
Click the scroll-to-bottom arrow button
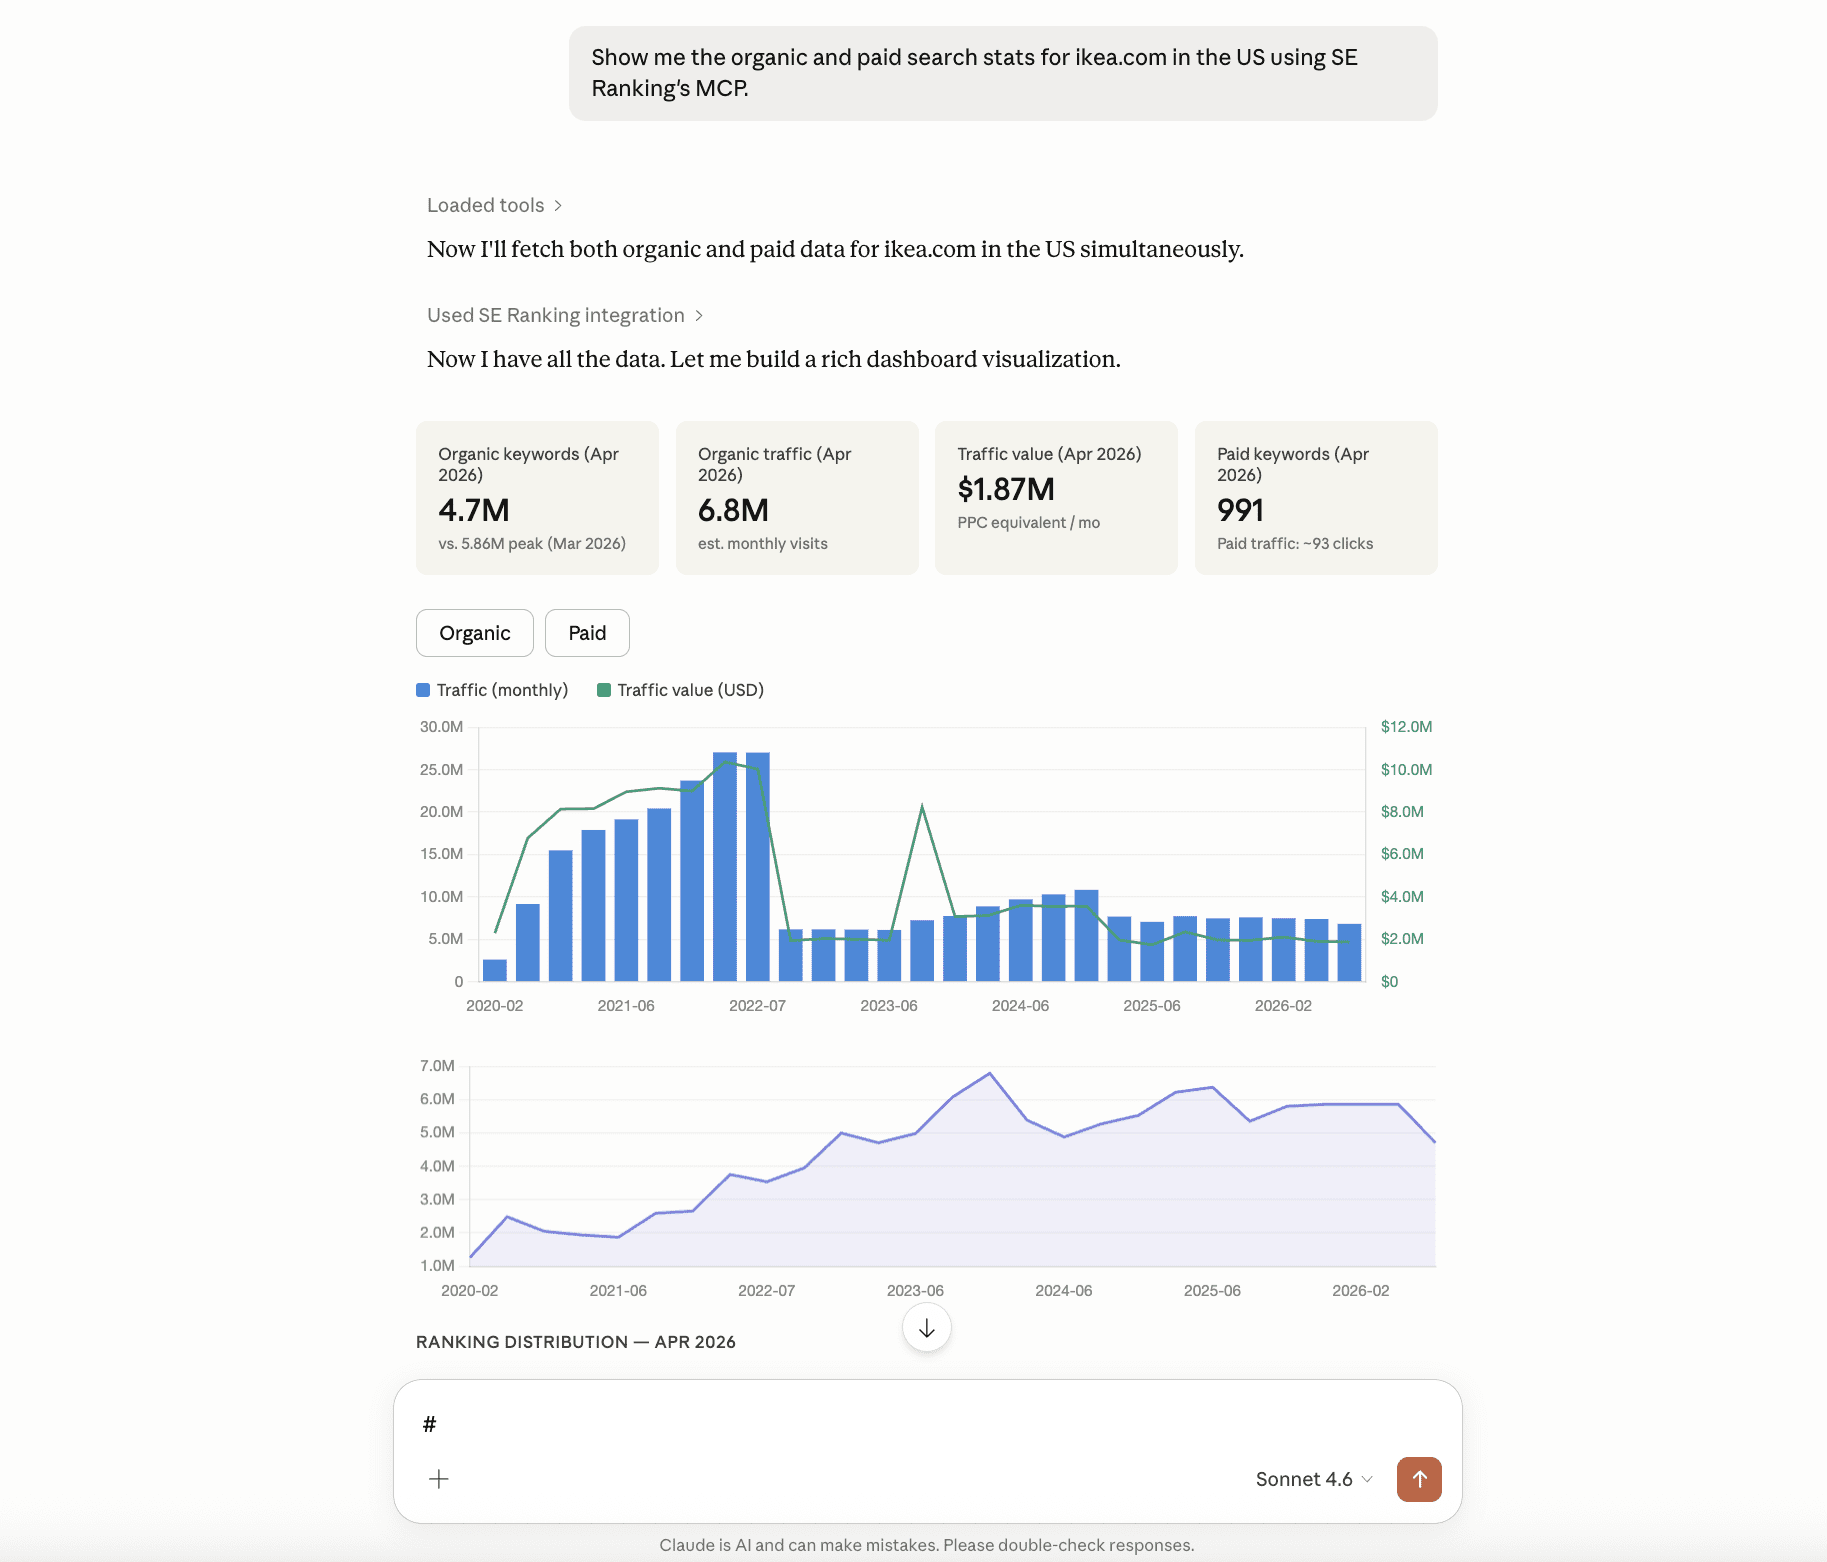coord(927,1328)
